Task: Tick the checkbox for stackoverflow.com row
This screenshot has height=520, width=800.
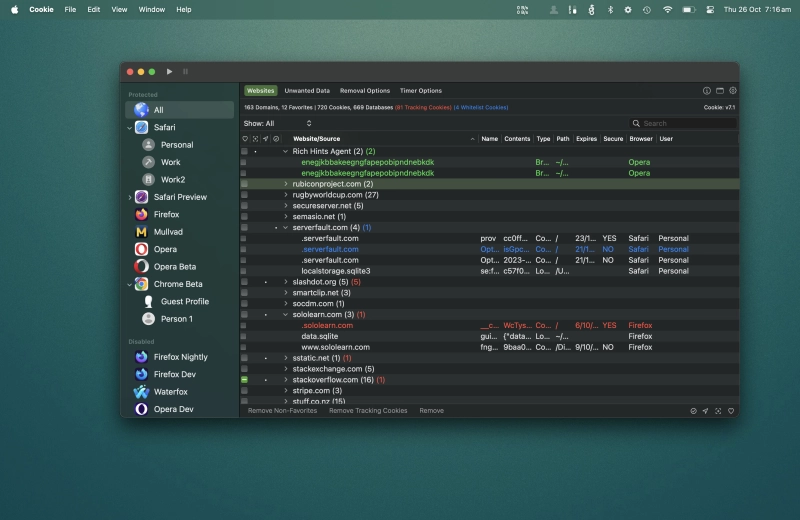Action: [x=244, y=380]
